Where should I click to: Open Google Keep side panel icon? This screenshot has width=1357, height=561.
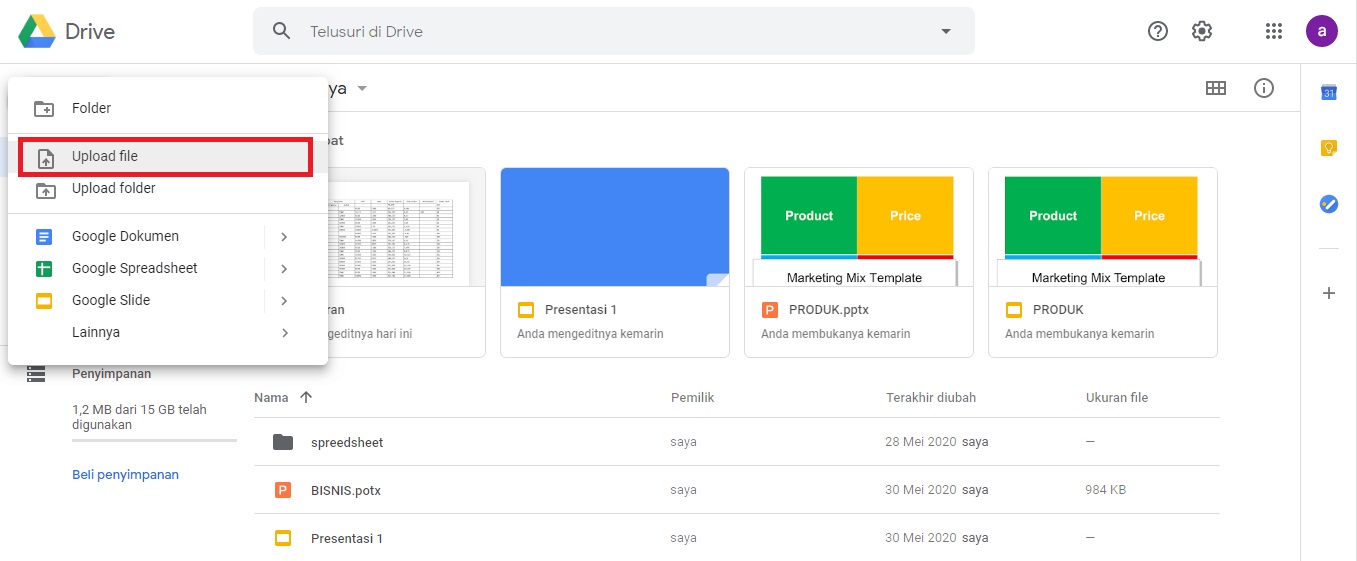(x=1329, y=148)
